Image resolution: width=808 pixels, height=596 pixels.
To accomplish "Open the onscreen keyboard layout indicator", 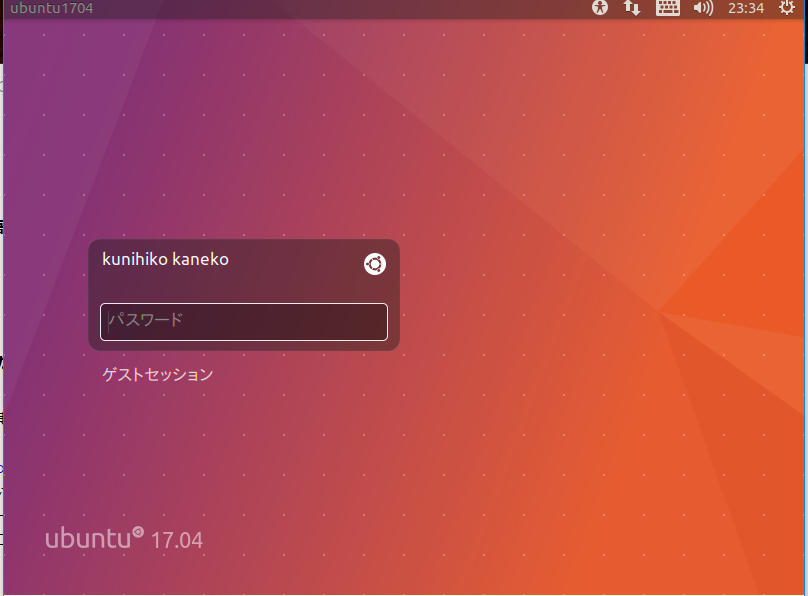I will (x=667, y=8).
